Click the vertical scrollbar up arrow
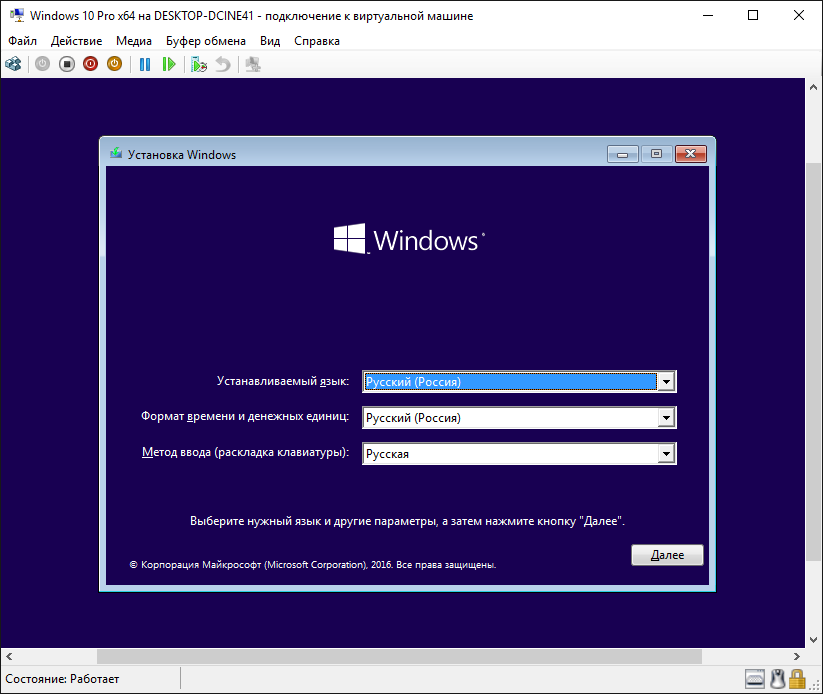The width and height of the screenshot is (823, 694). click(814, 87)
